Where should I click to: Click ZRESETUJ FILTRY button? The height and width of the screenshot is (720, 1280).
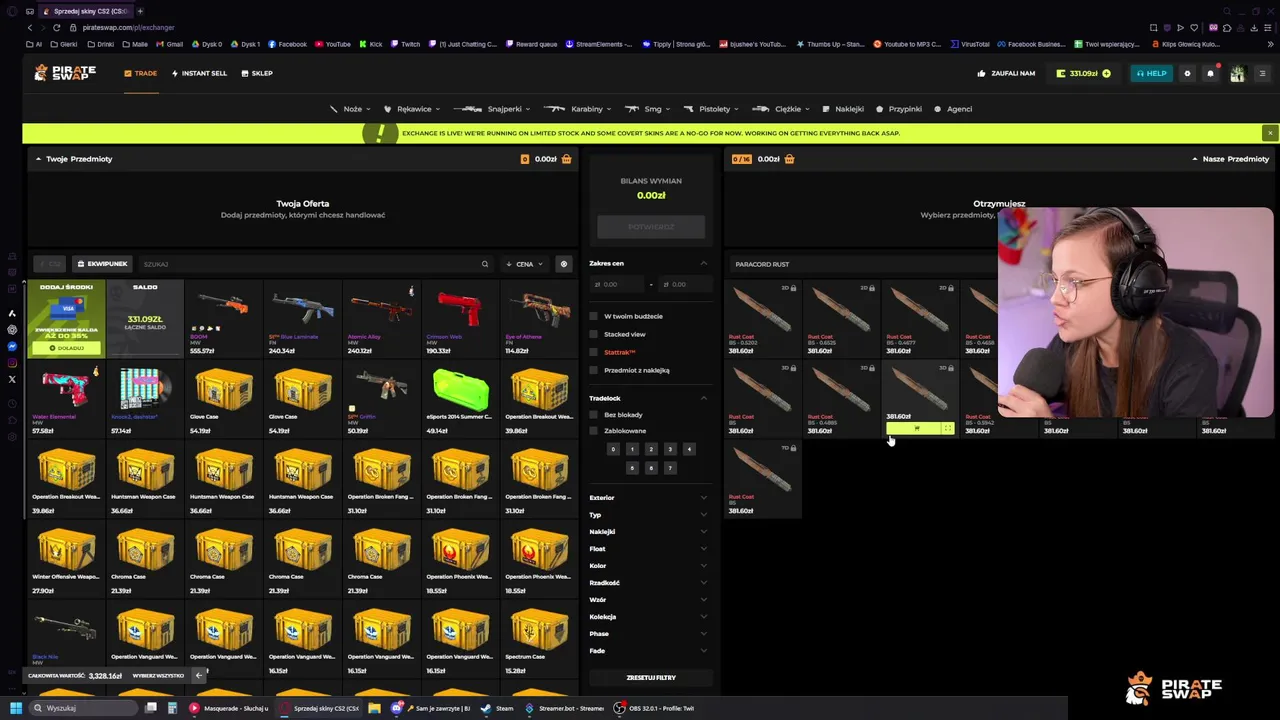tap(651, 677)
